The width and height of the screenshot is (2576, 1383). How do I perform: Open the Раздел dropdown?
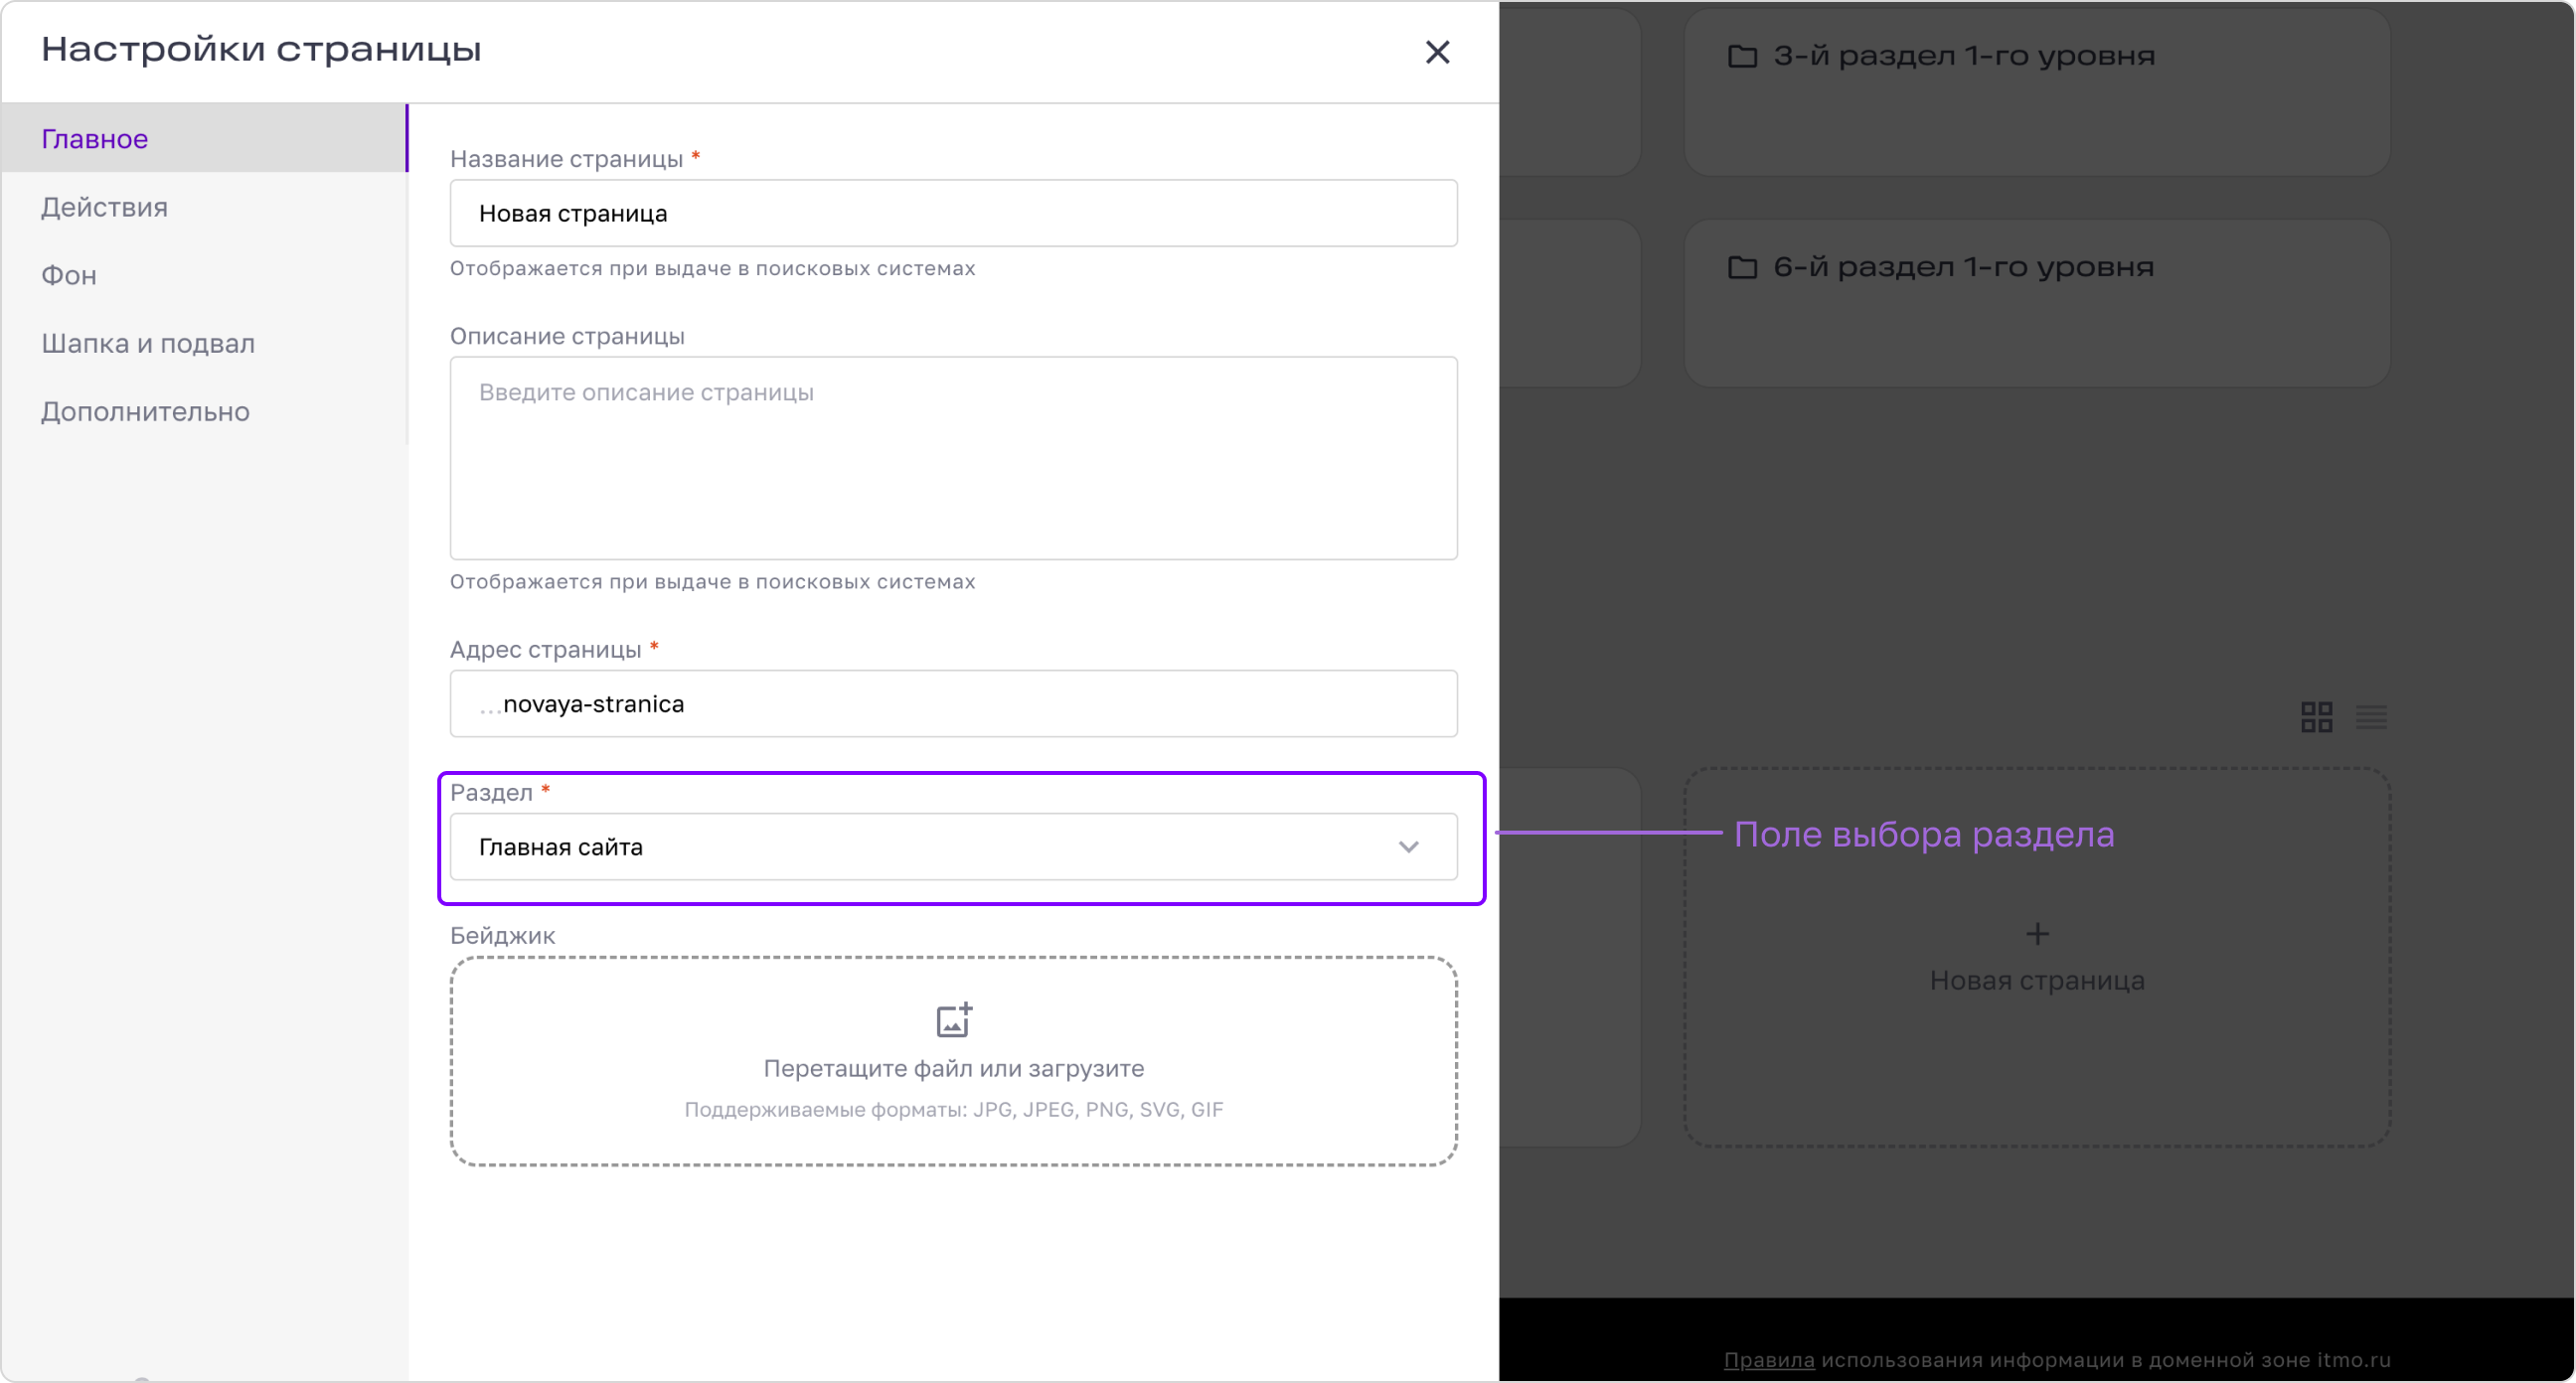click(x=953, y=846)
